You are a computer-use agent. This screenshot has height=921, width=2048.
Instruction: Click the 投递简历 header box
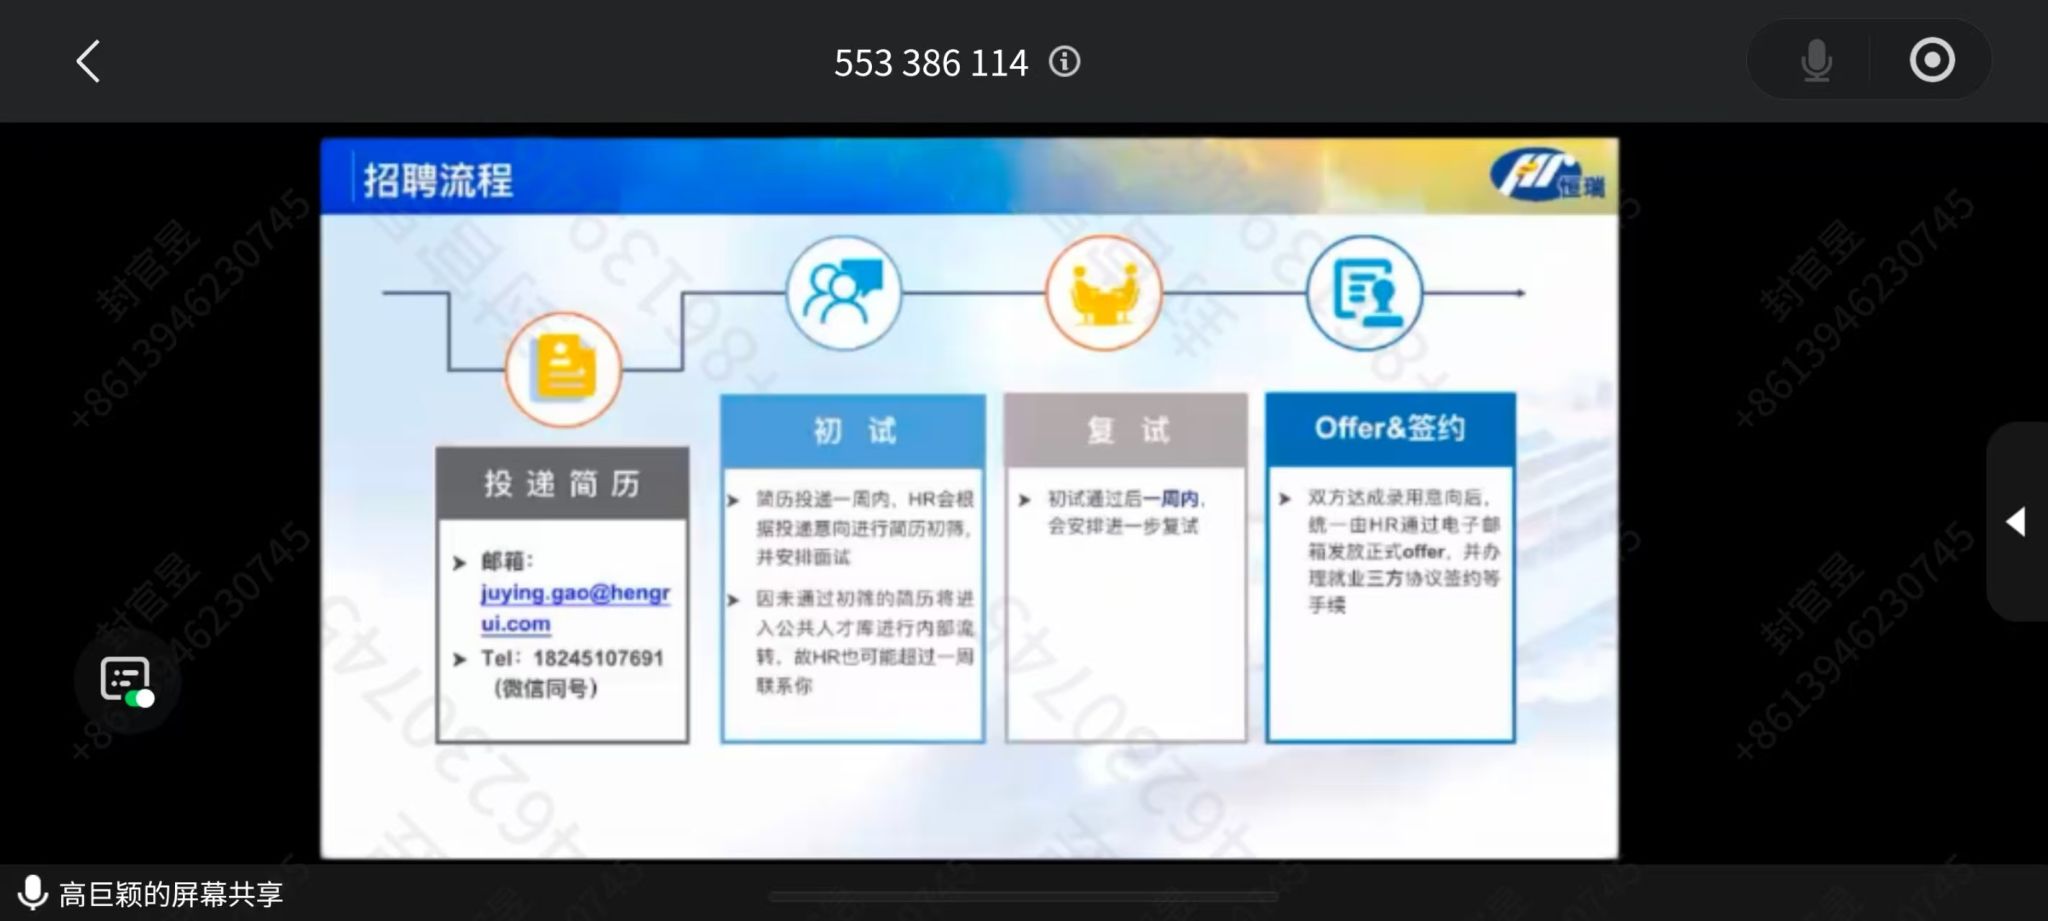tap(562, 484)
